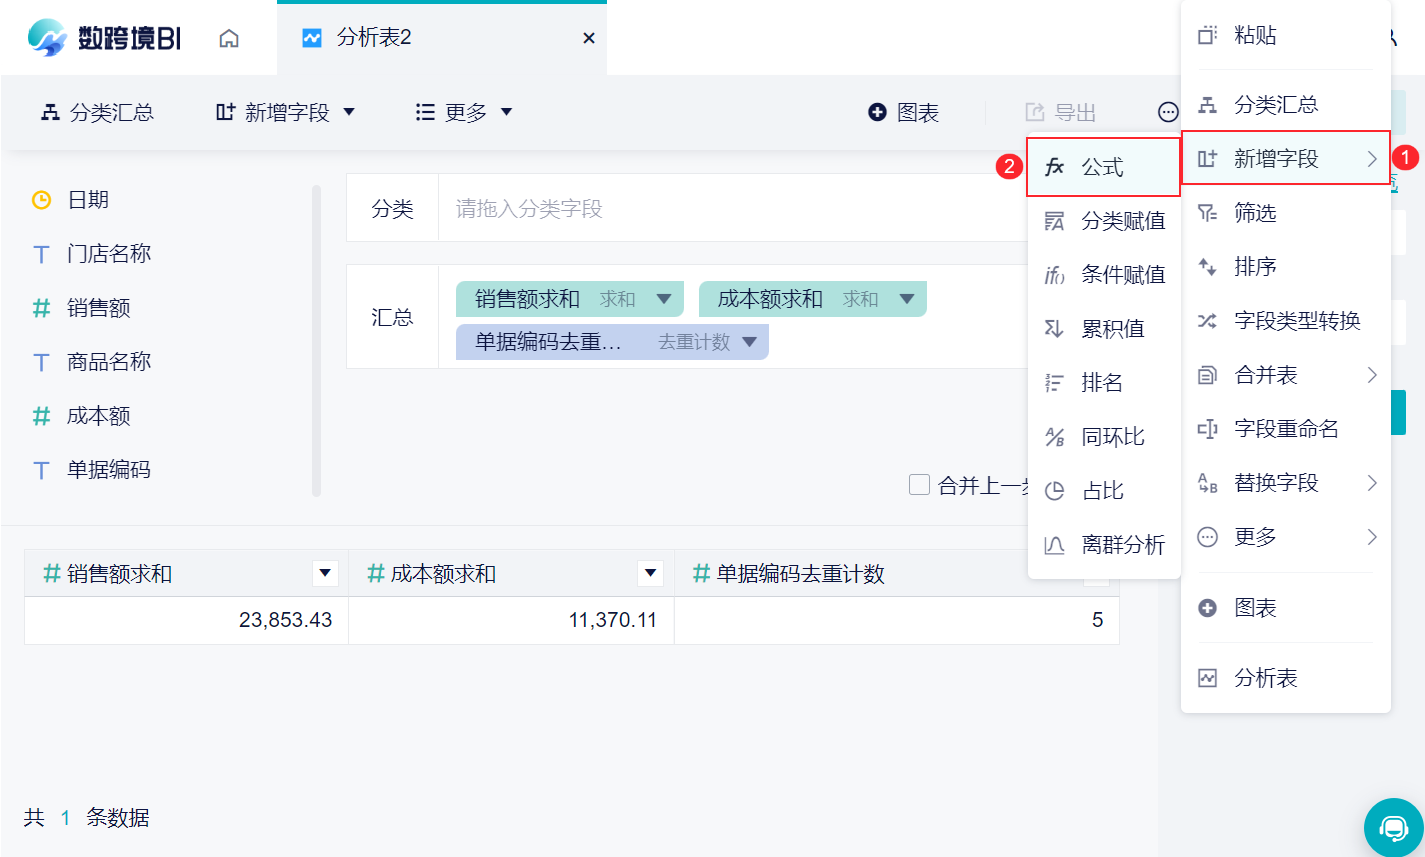The height and width of the screenshot is (857, 1425).
Task: Click the 图表 plus icon in toolbar
Action: pyautogui.click(x=877, y=113)
